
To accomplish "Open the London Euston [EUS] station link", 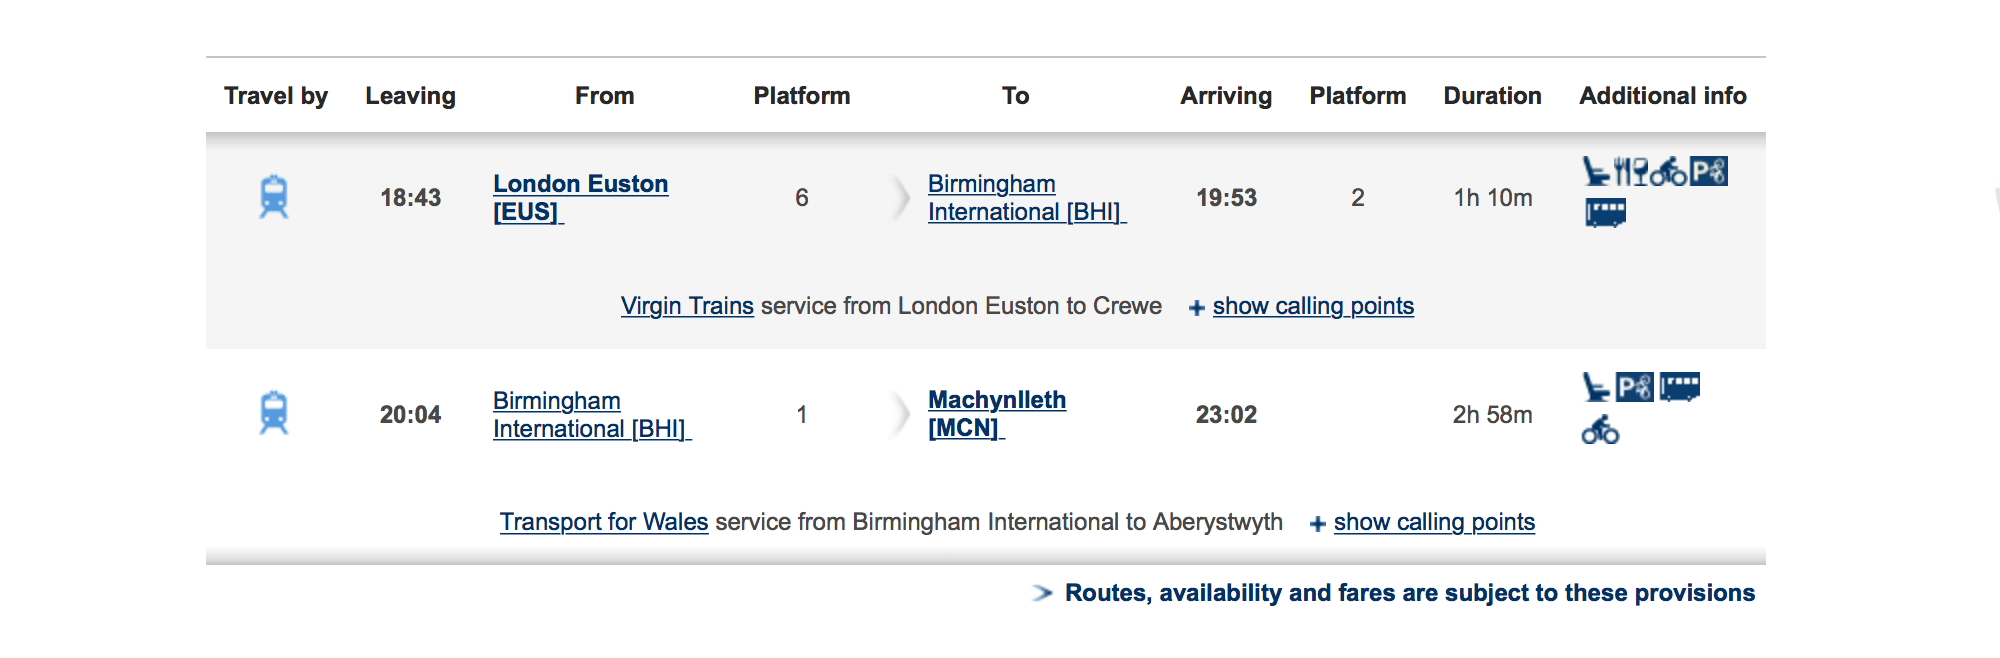I will click(580, 198).
